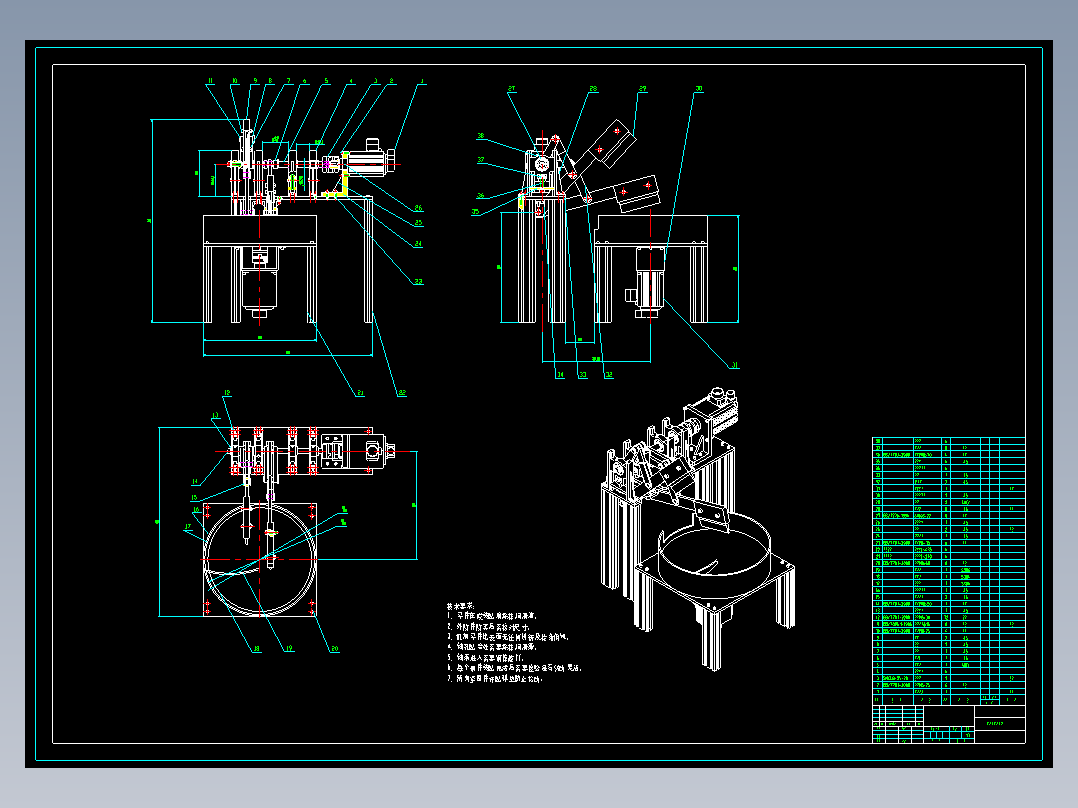Click the circular bowl in the top view

[x=261, y=559]
